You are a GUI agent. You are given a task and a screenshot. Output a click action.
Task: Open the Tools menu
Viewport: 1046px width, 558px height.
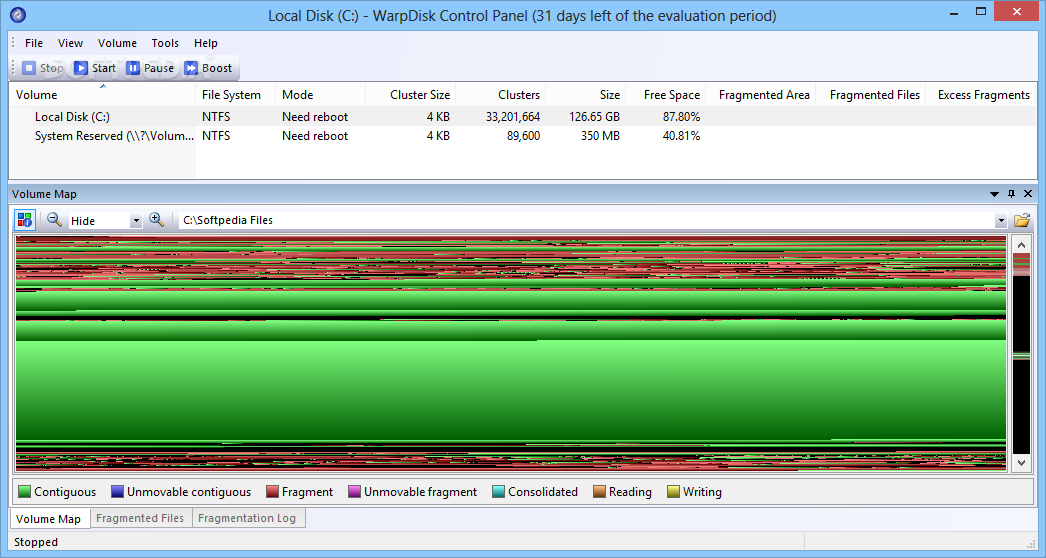click(x=165, y=43)
